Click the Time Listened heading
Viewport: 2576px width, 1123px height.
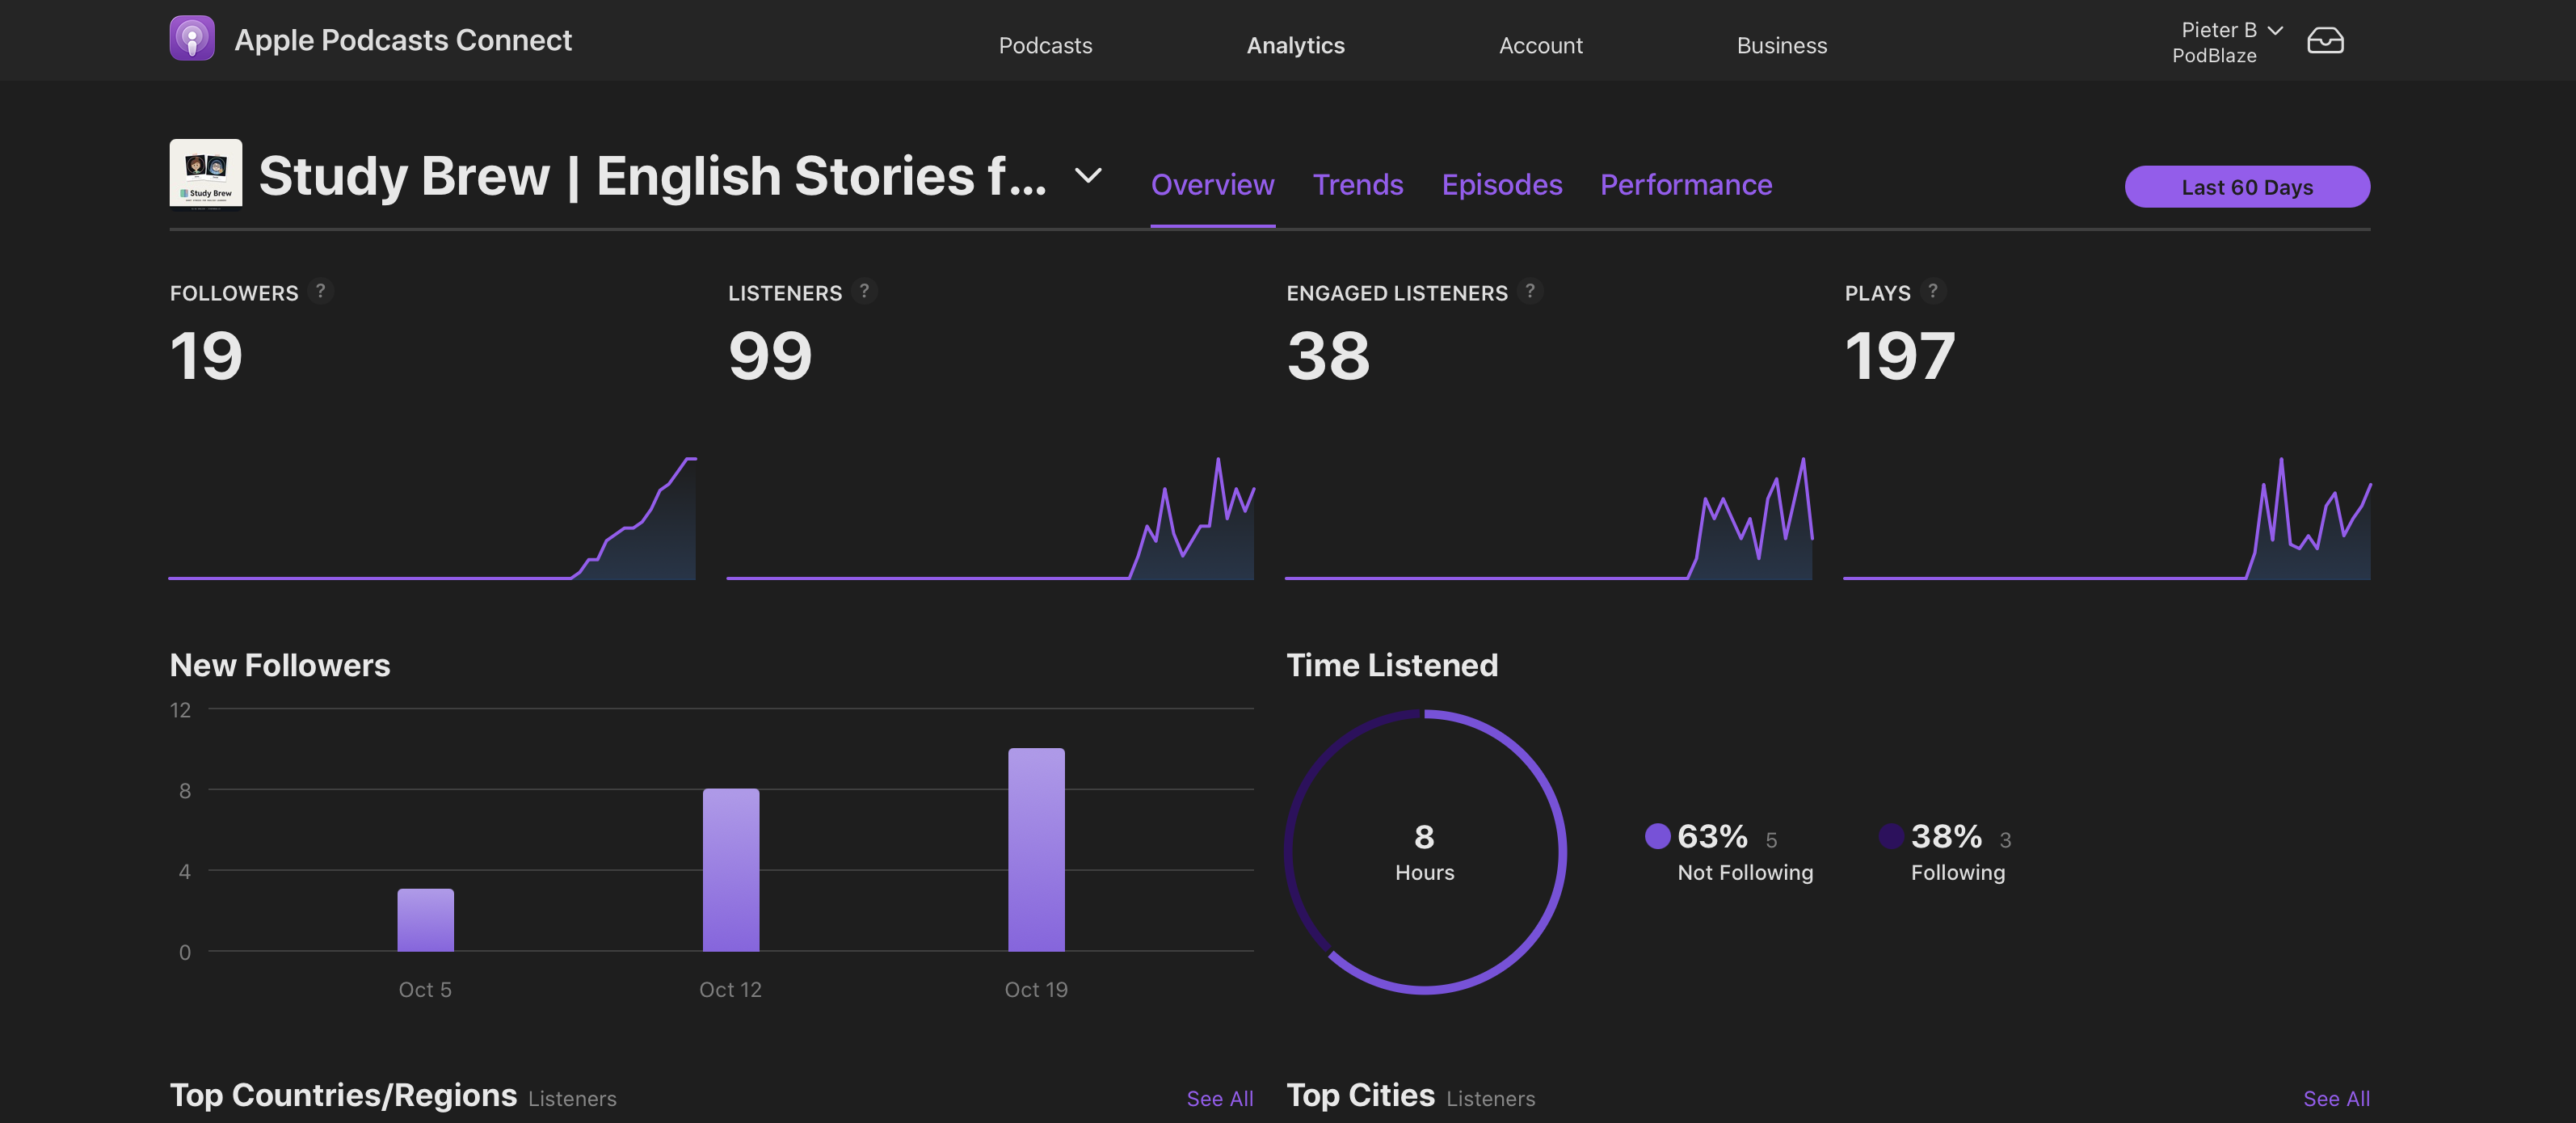point(1392,665)
